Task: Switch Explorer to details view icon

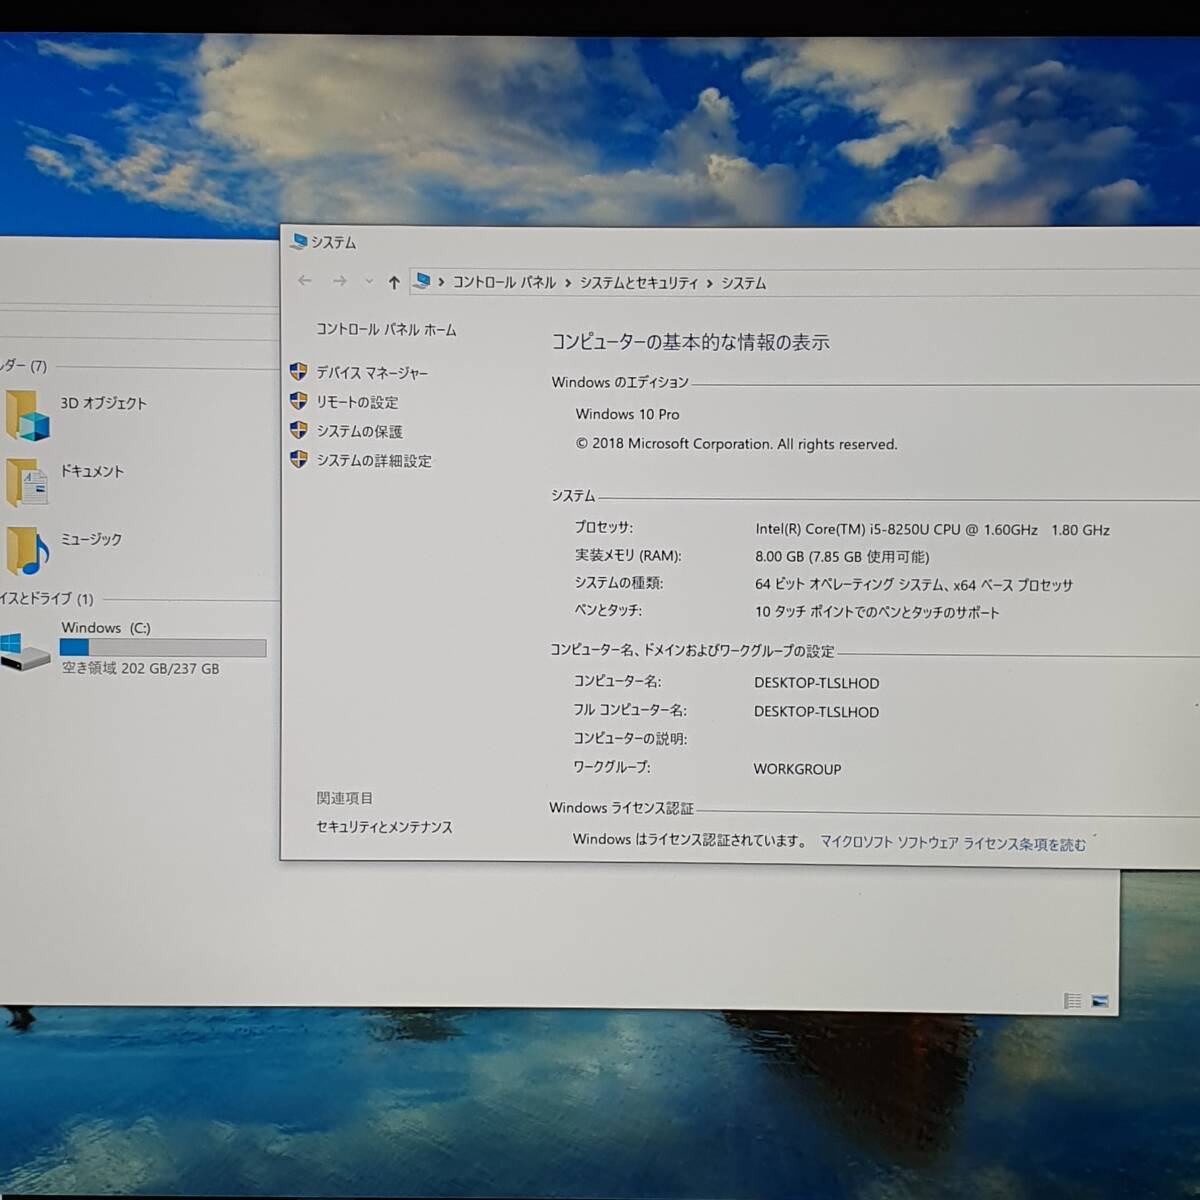Action: tap(1072, 1000)
